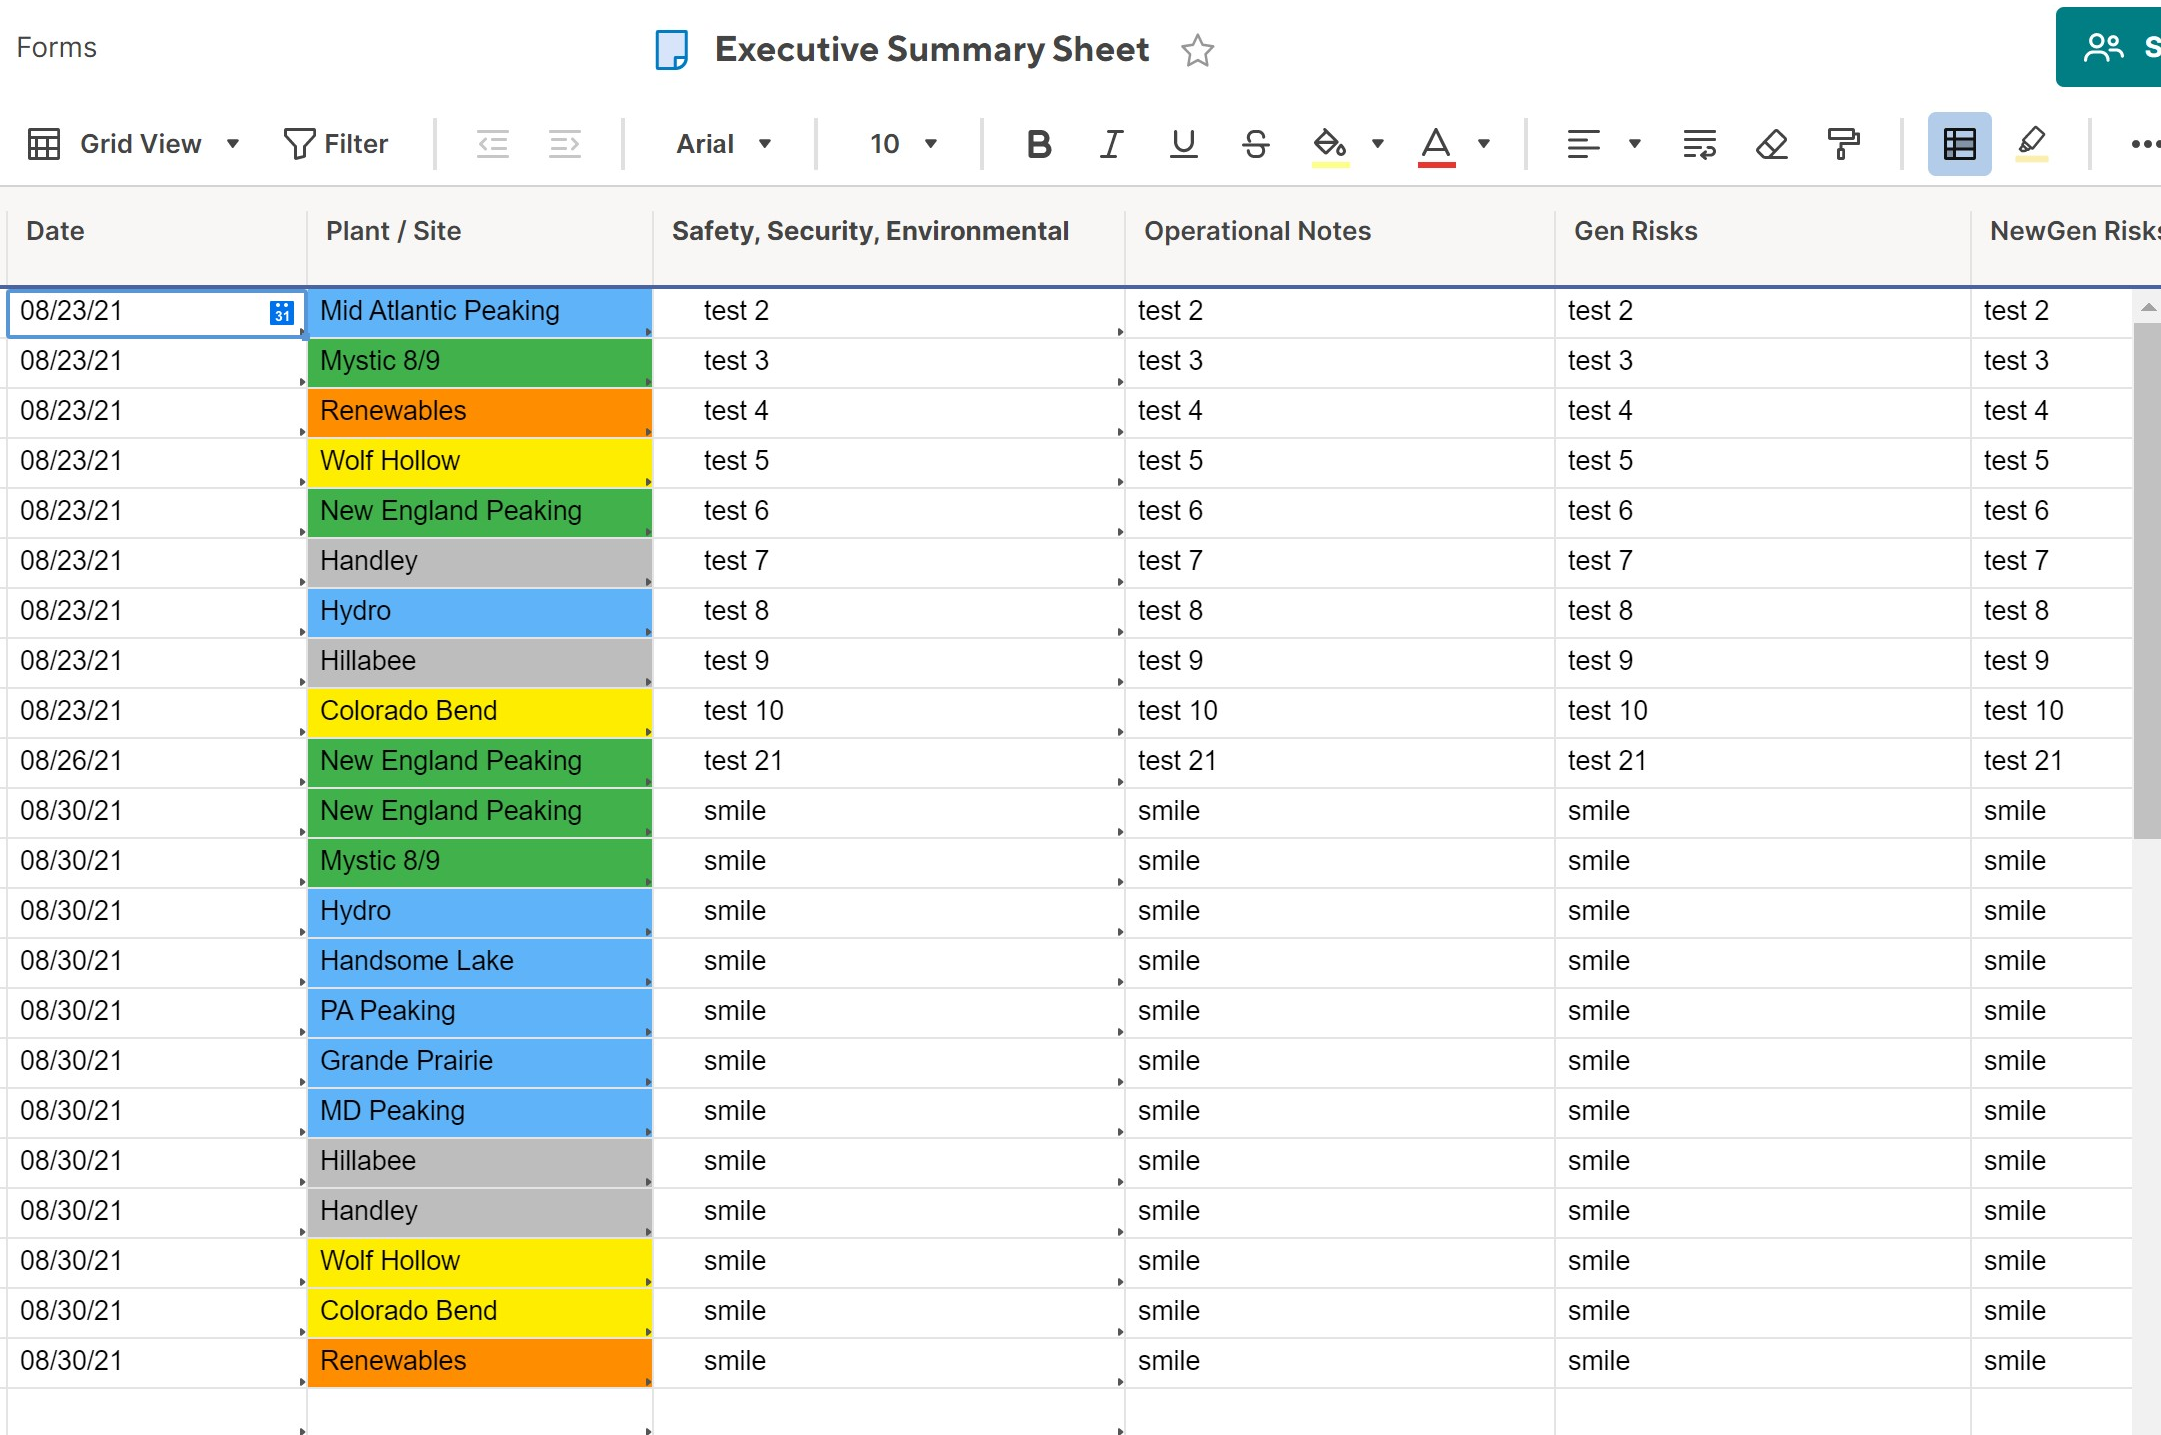
Task: Toggle bold formatting
Action: pos(1039,144)
